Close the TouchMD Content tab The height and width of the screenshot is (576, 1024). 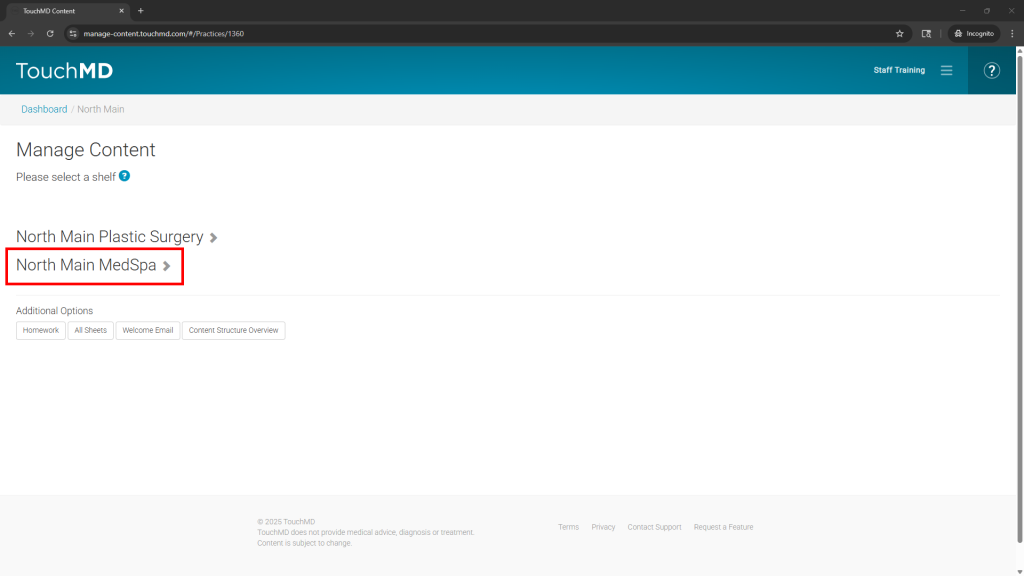tap(121, 10)
